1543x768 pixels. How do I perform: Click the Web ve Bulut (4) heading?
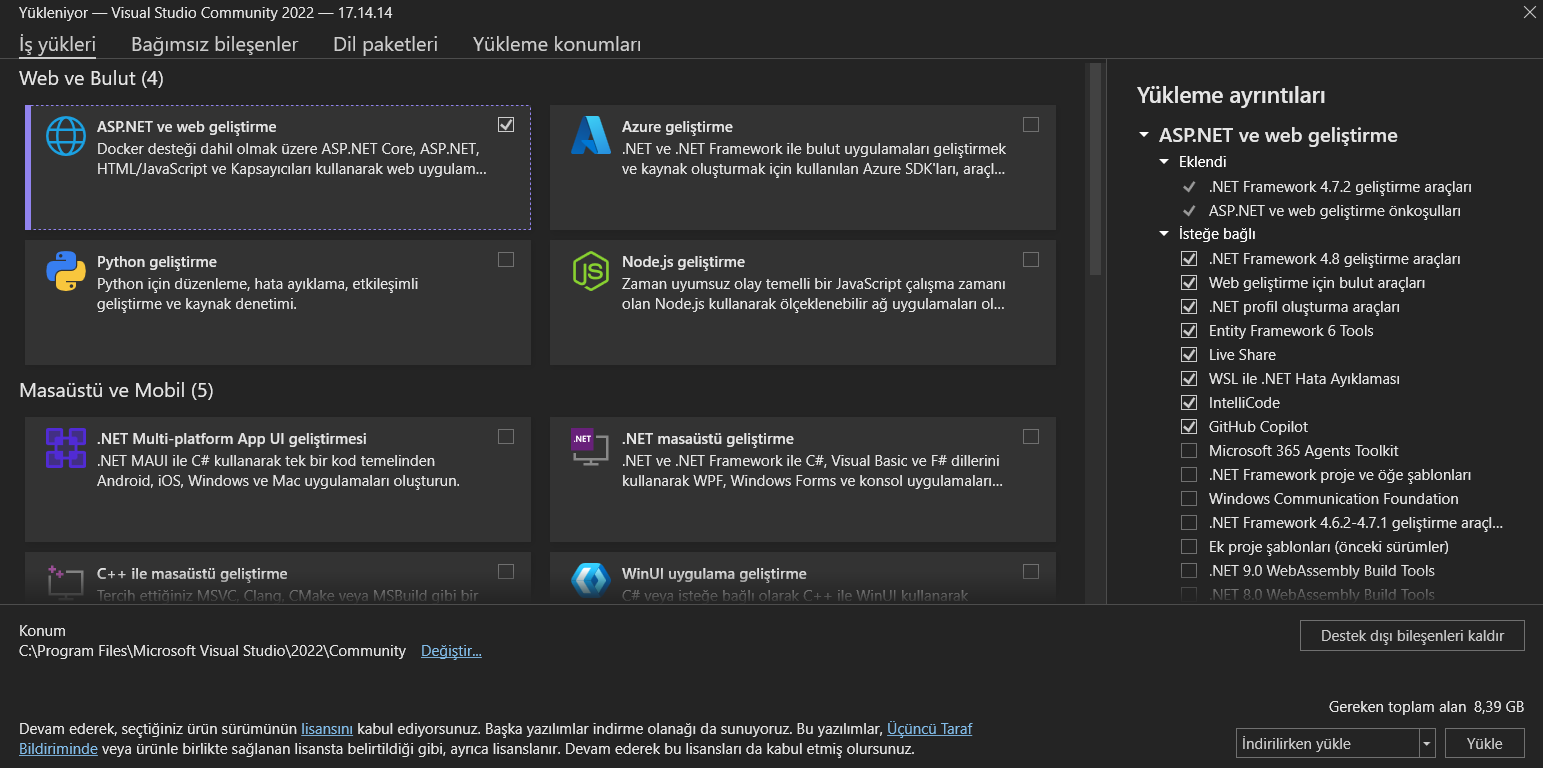point(91,78)
